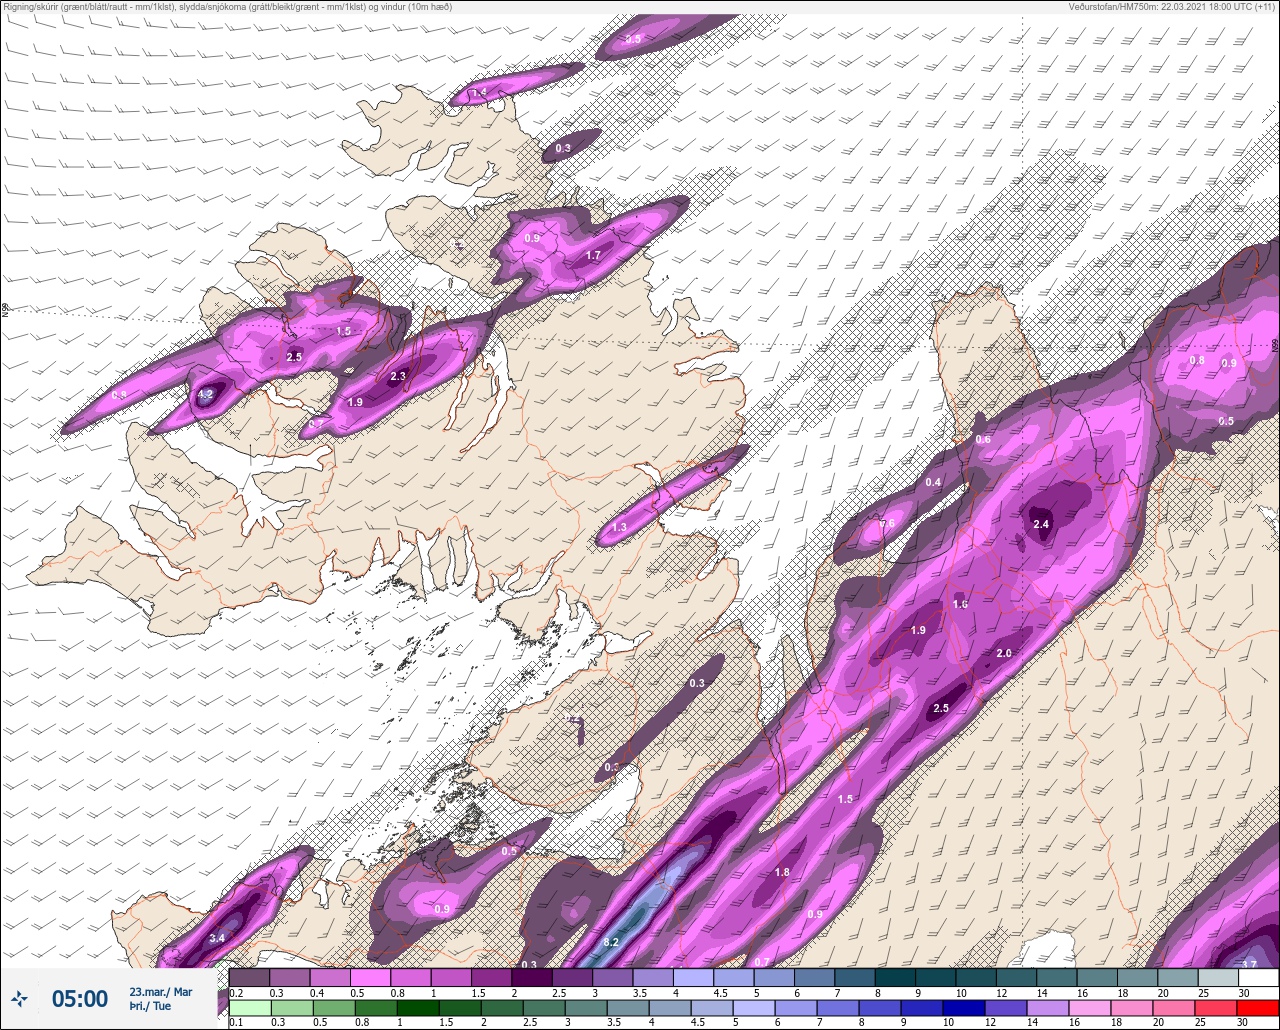Select the red rain legend swatch after 30
The height and width of the screenshot is (1030, 1280).
click(x=1260, y=1008)
